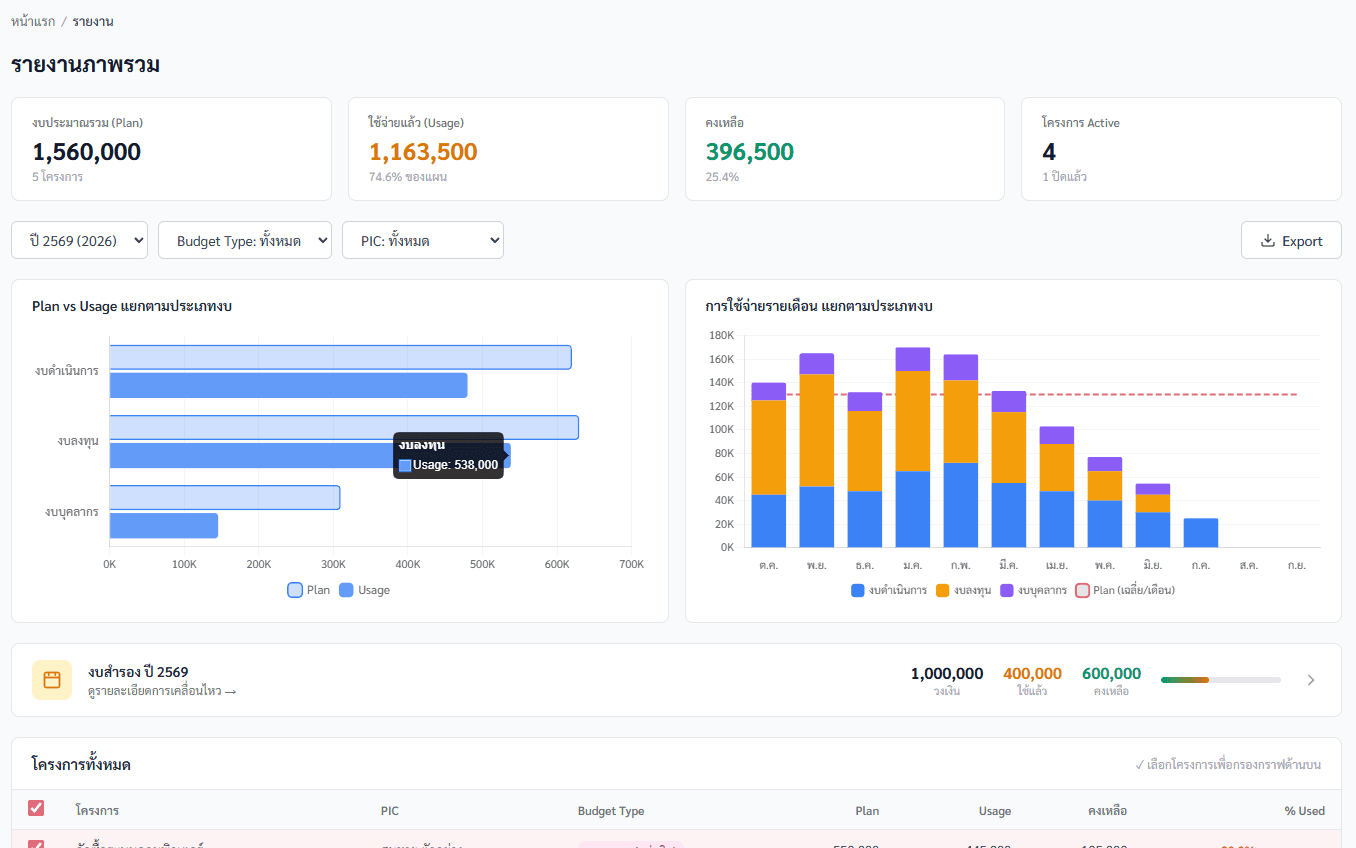
Task: Click the download icon on Export button
Action: pos(1267,241)
